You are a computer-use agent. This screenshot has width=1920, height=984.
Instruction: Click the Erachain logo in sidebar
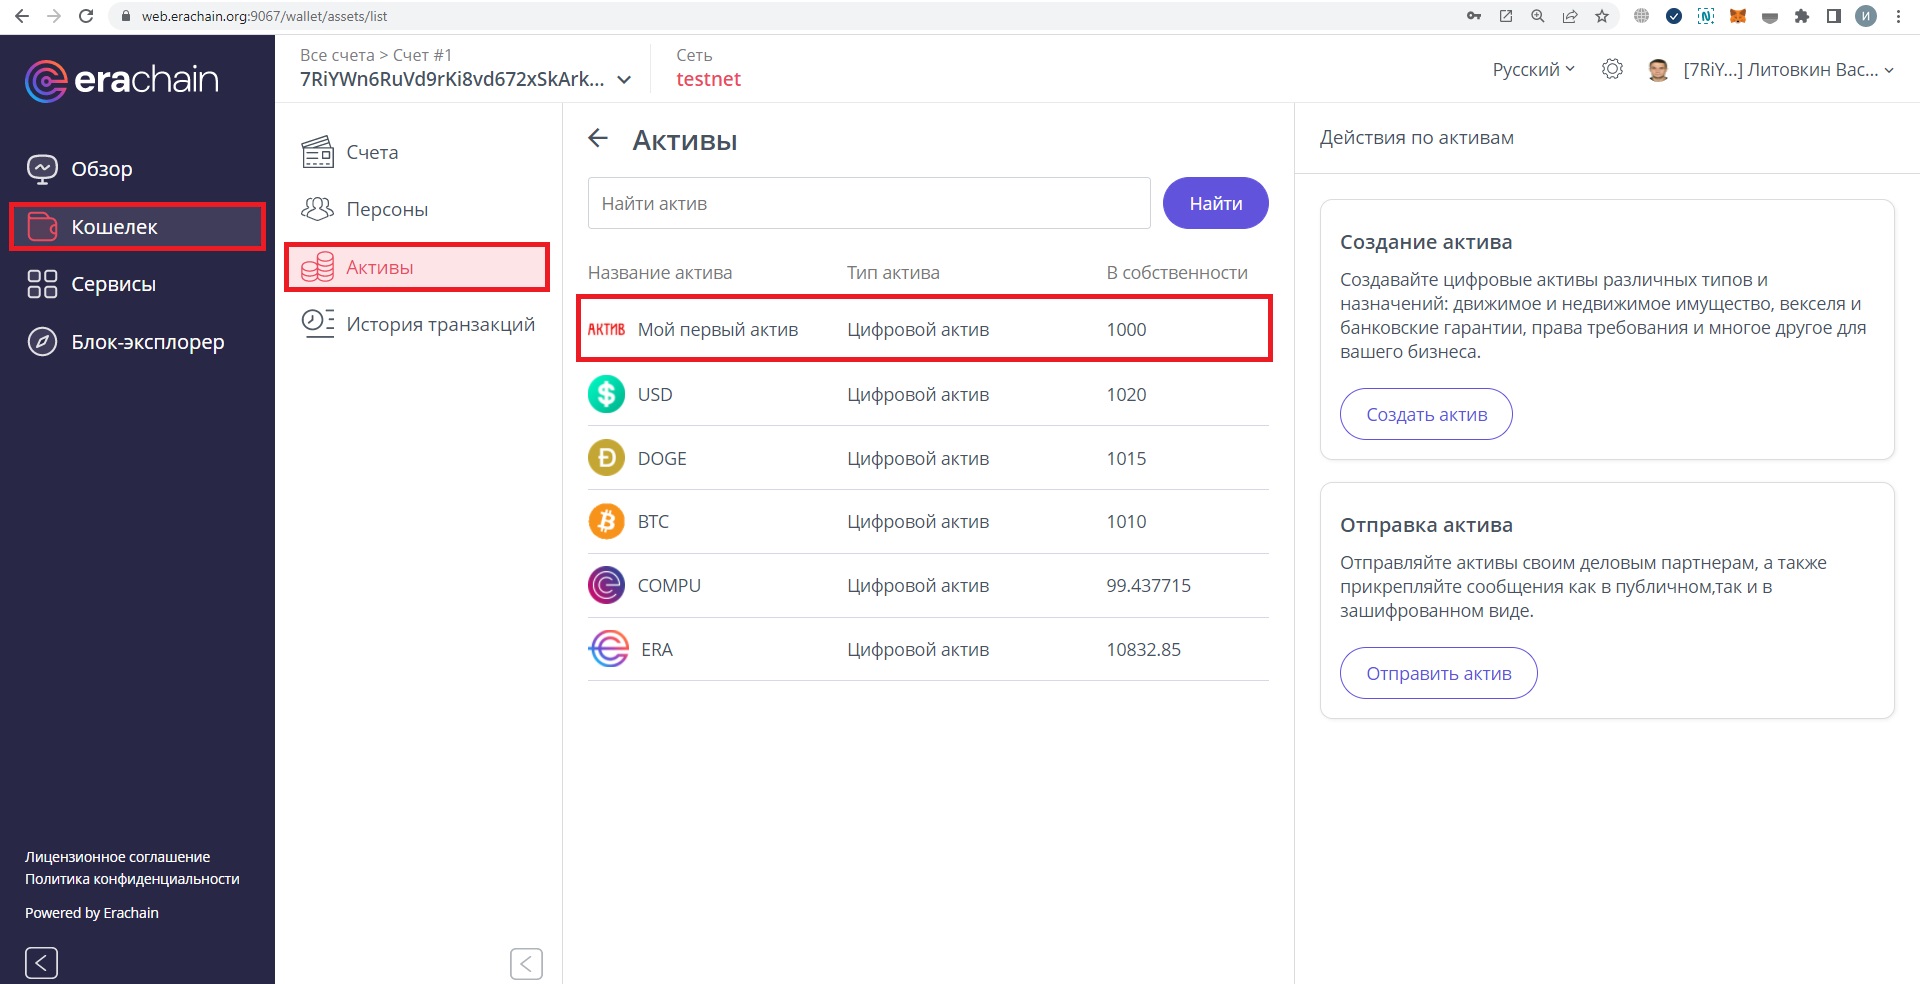pyautogui.click(x=122, y=80)
